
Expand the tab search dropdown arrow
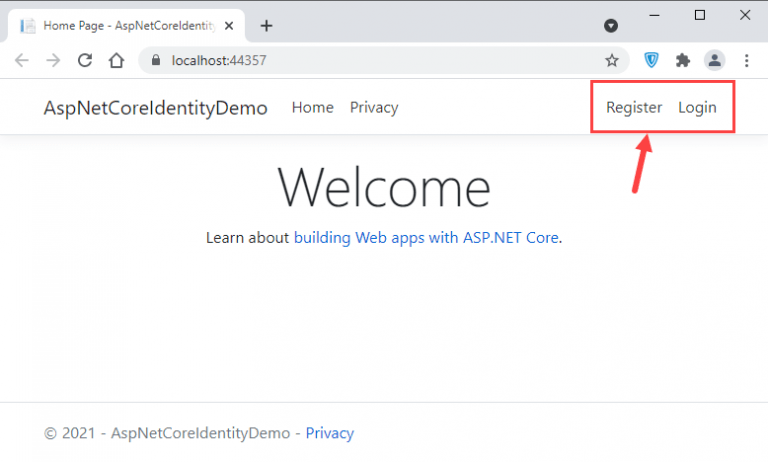click(611, 26)
